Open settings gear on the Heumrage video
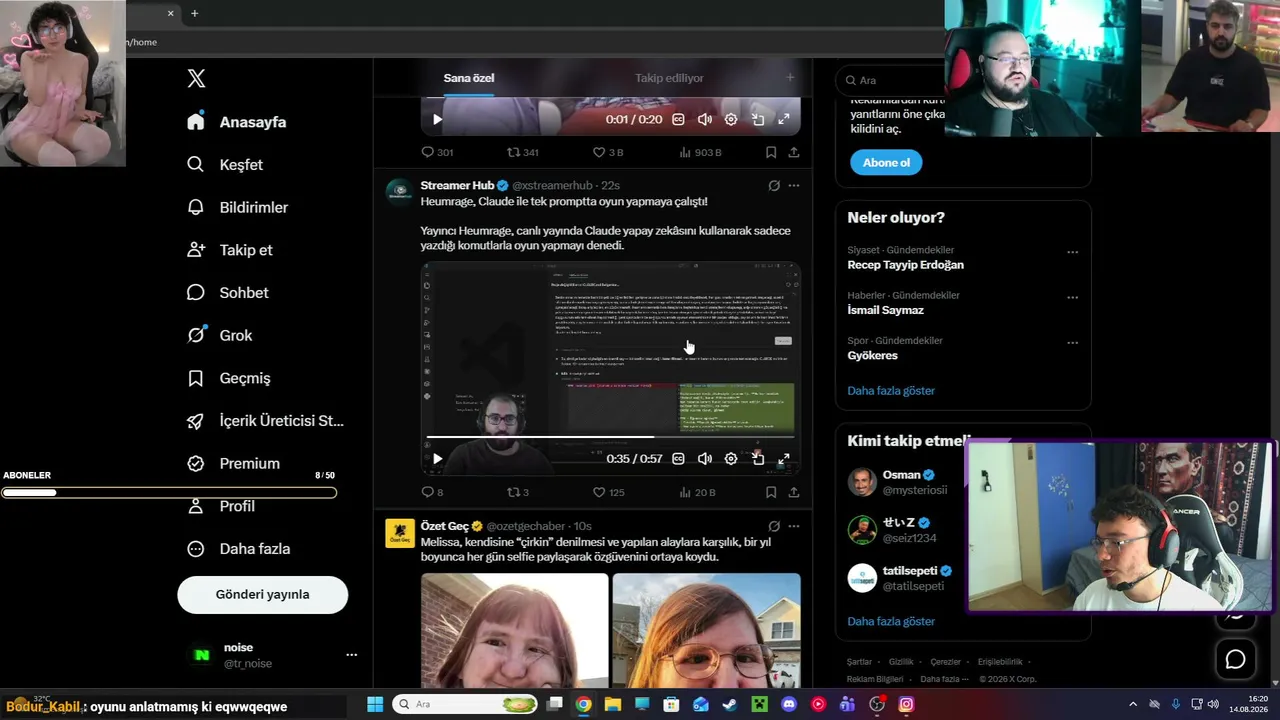 coord(731,459)
